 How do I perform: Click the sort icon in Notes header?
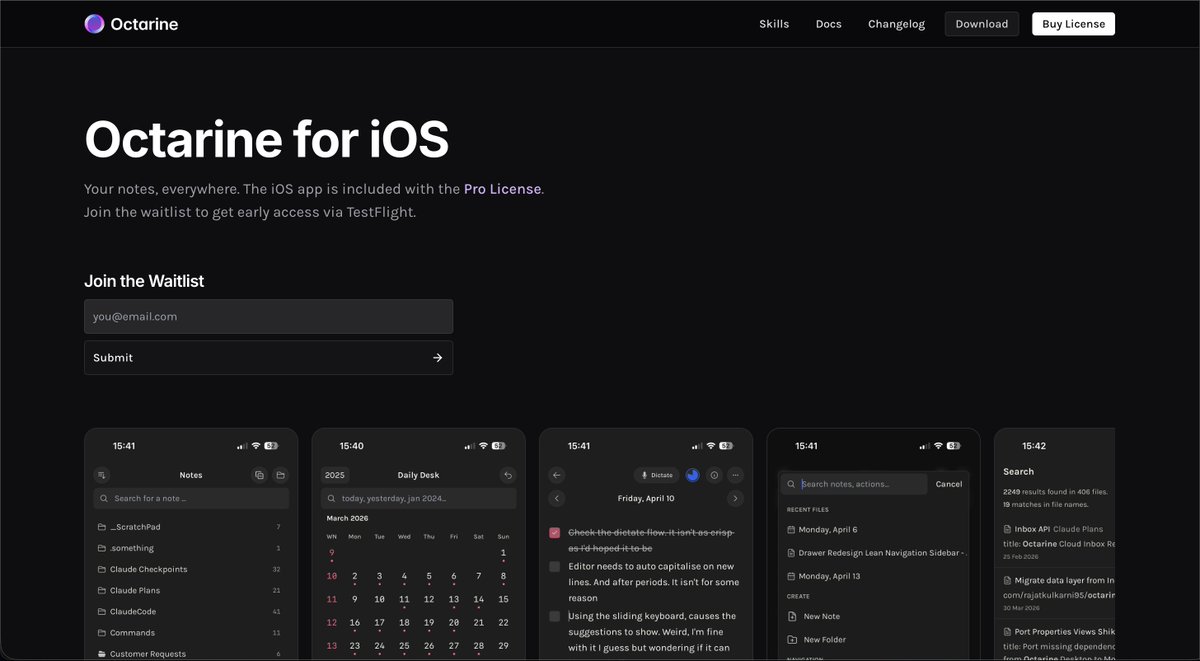[101, 475]
